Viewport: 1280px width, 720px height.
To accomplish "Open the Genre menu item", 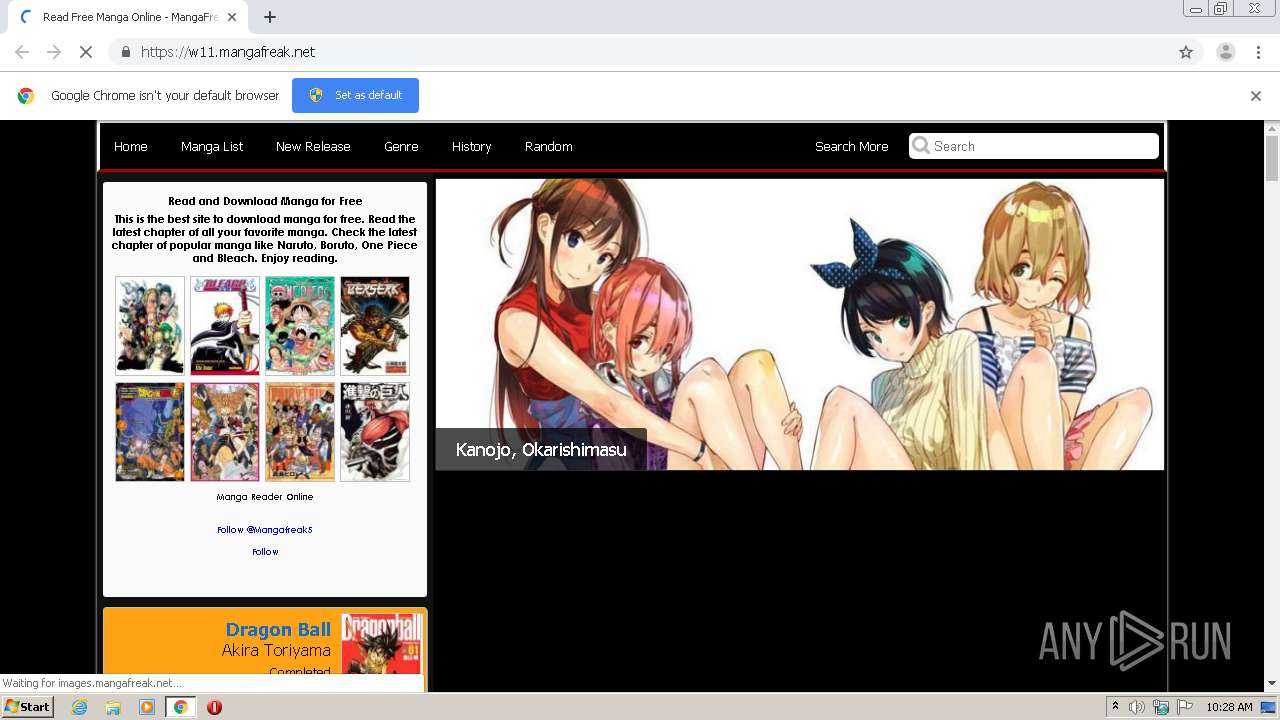I will pyautogui.click(x=401, y=146).
